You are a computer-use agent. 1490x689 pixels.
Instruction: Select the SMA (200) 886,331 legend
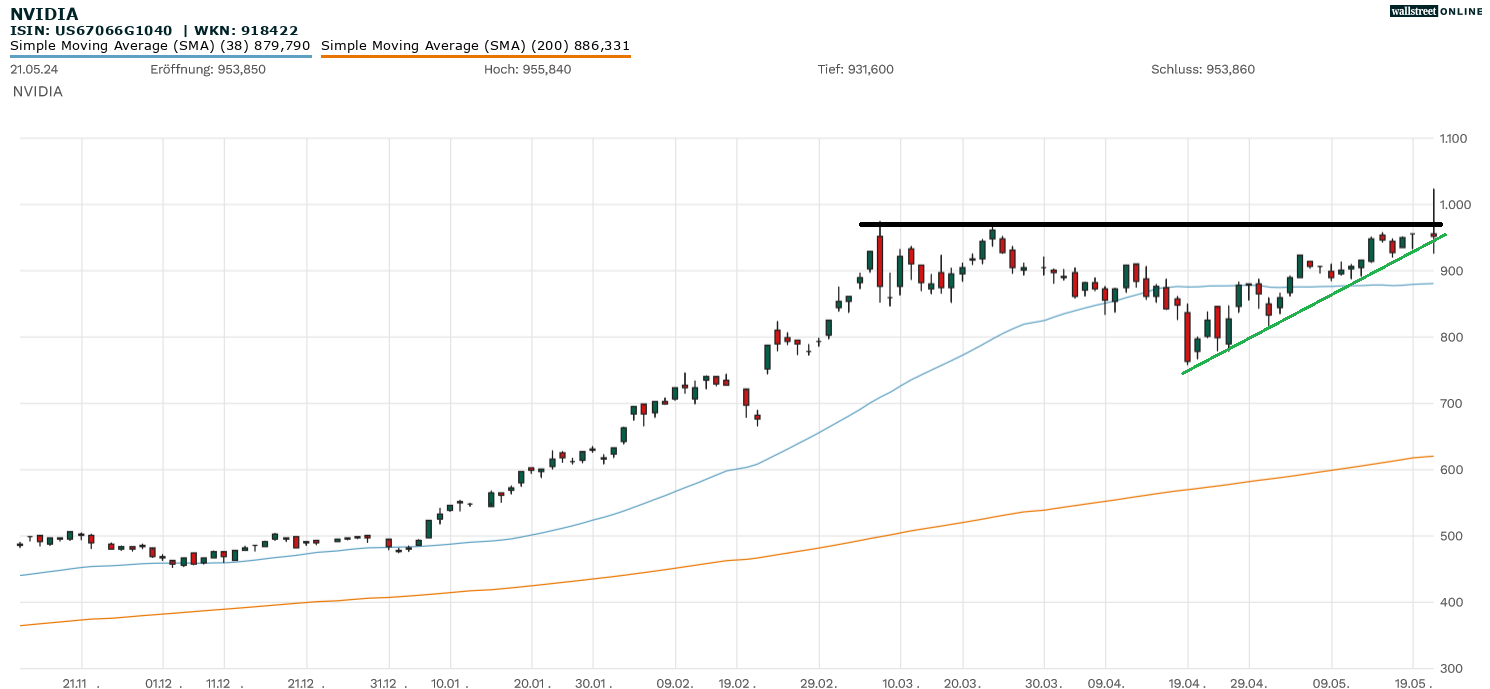coord(475,46)
